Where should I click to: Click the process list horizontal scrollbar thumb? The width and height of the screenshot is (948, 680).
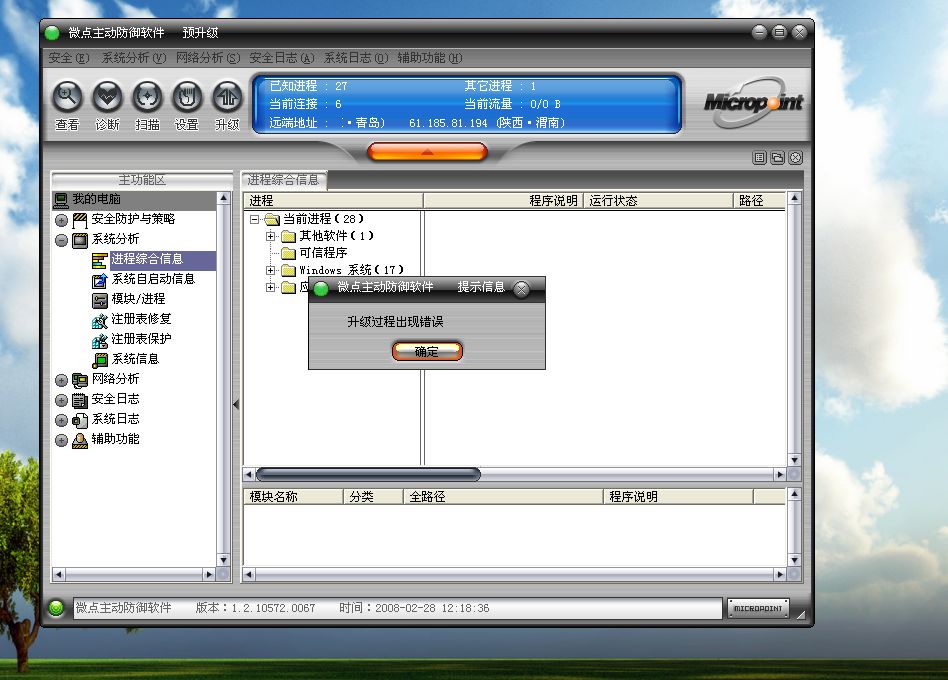coord(368,474)
